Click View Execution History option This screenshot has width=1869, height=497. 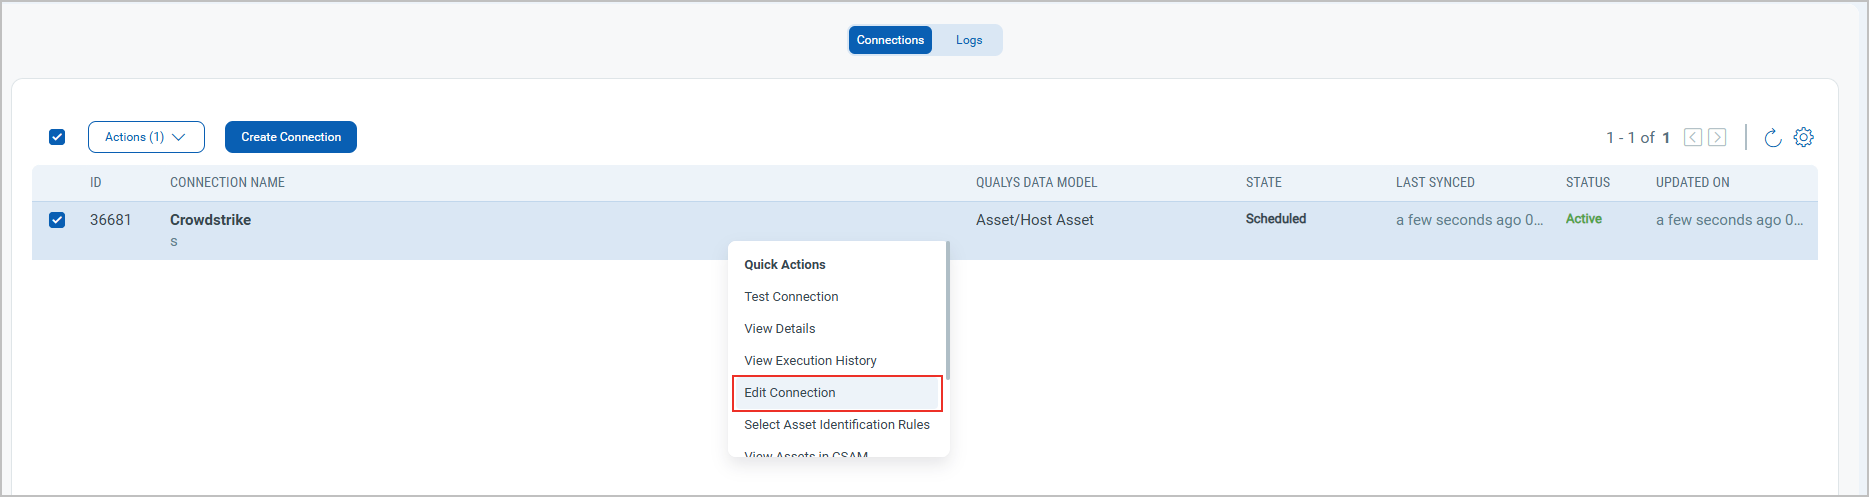point(810,361)
